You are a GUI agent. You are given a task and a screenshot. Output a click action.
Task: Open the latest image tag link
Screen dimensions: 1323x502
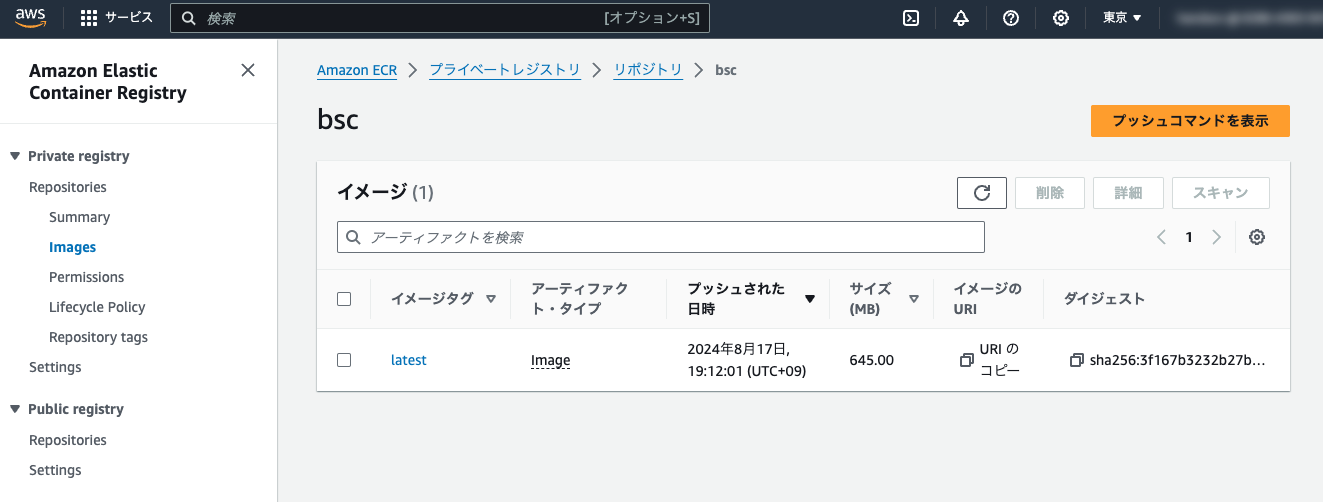tap(408, 360)
